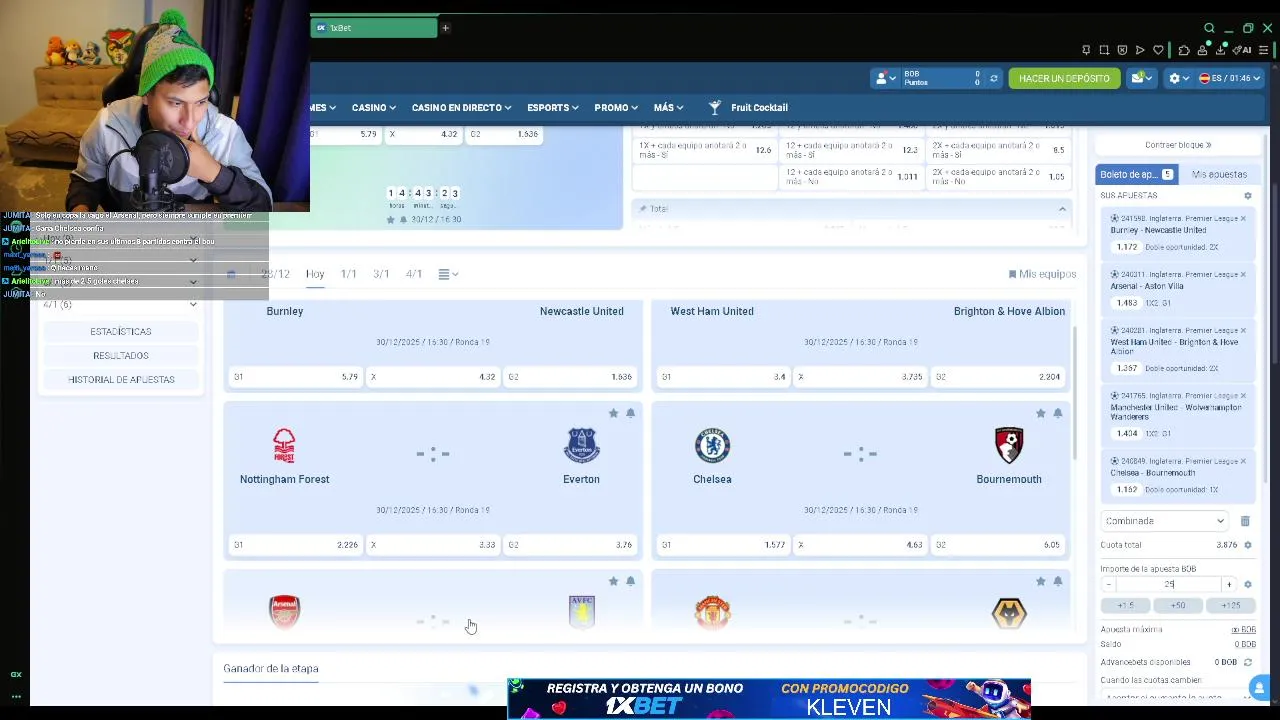Click the stake amount input field
This screenshot has width=1280, height=720.
coord(1169,584)
